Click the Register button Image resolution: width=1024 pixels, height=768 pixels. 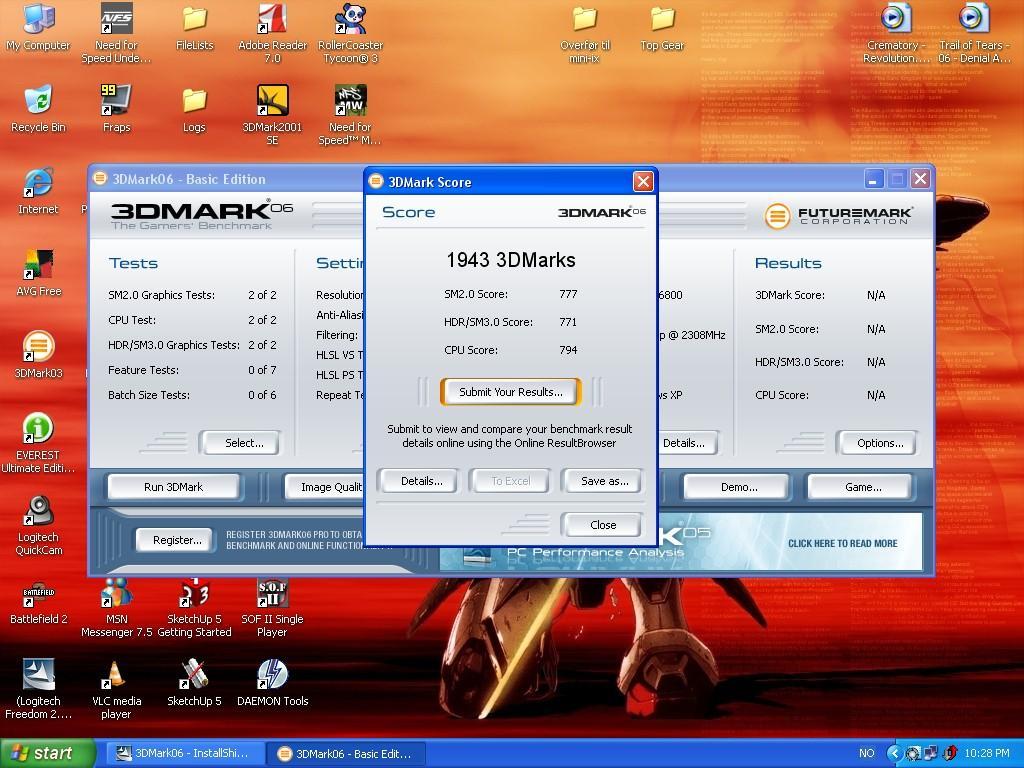176,540
